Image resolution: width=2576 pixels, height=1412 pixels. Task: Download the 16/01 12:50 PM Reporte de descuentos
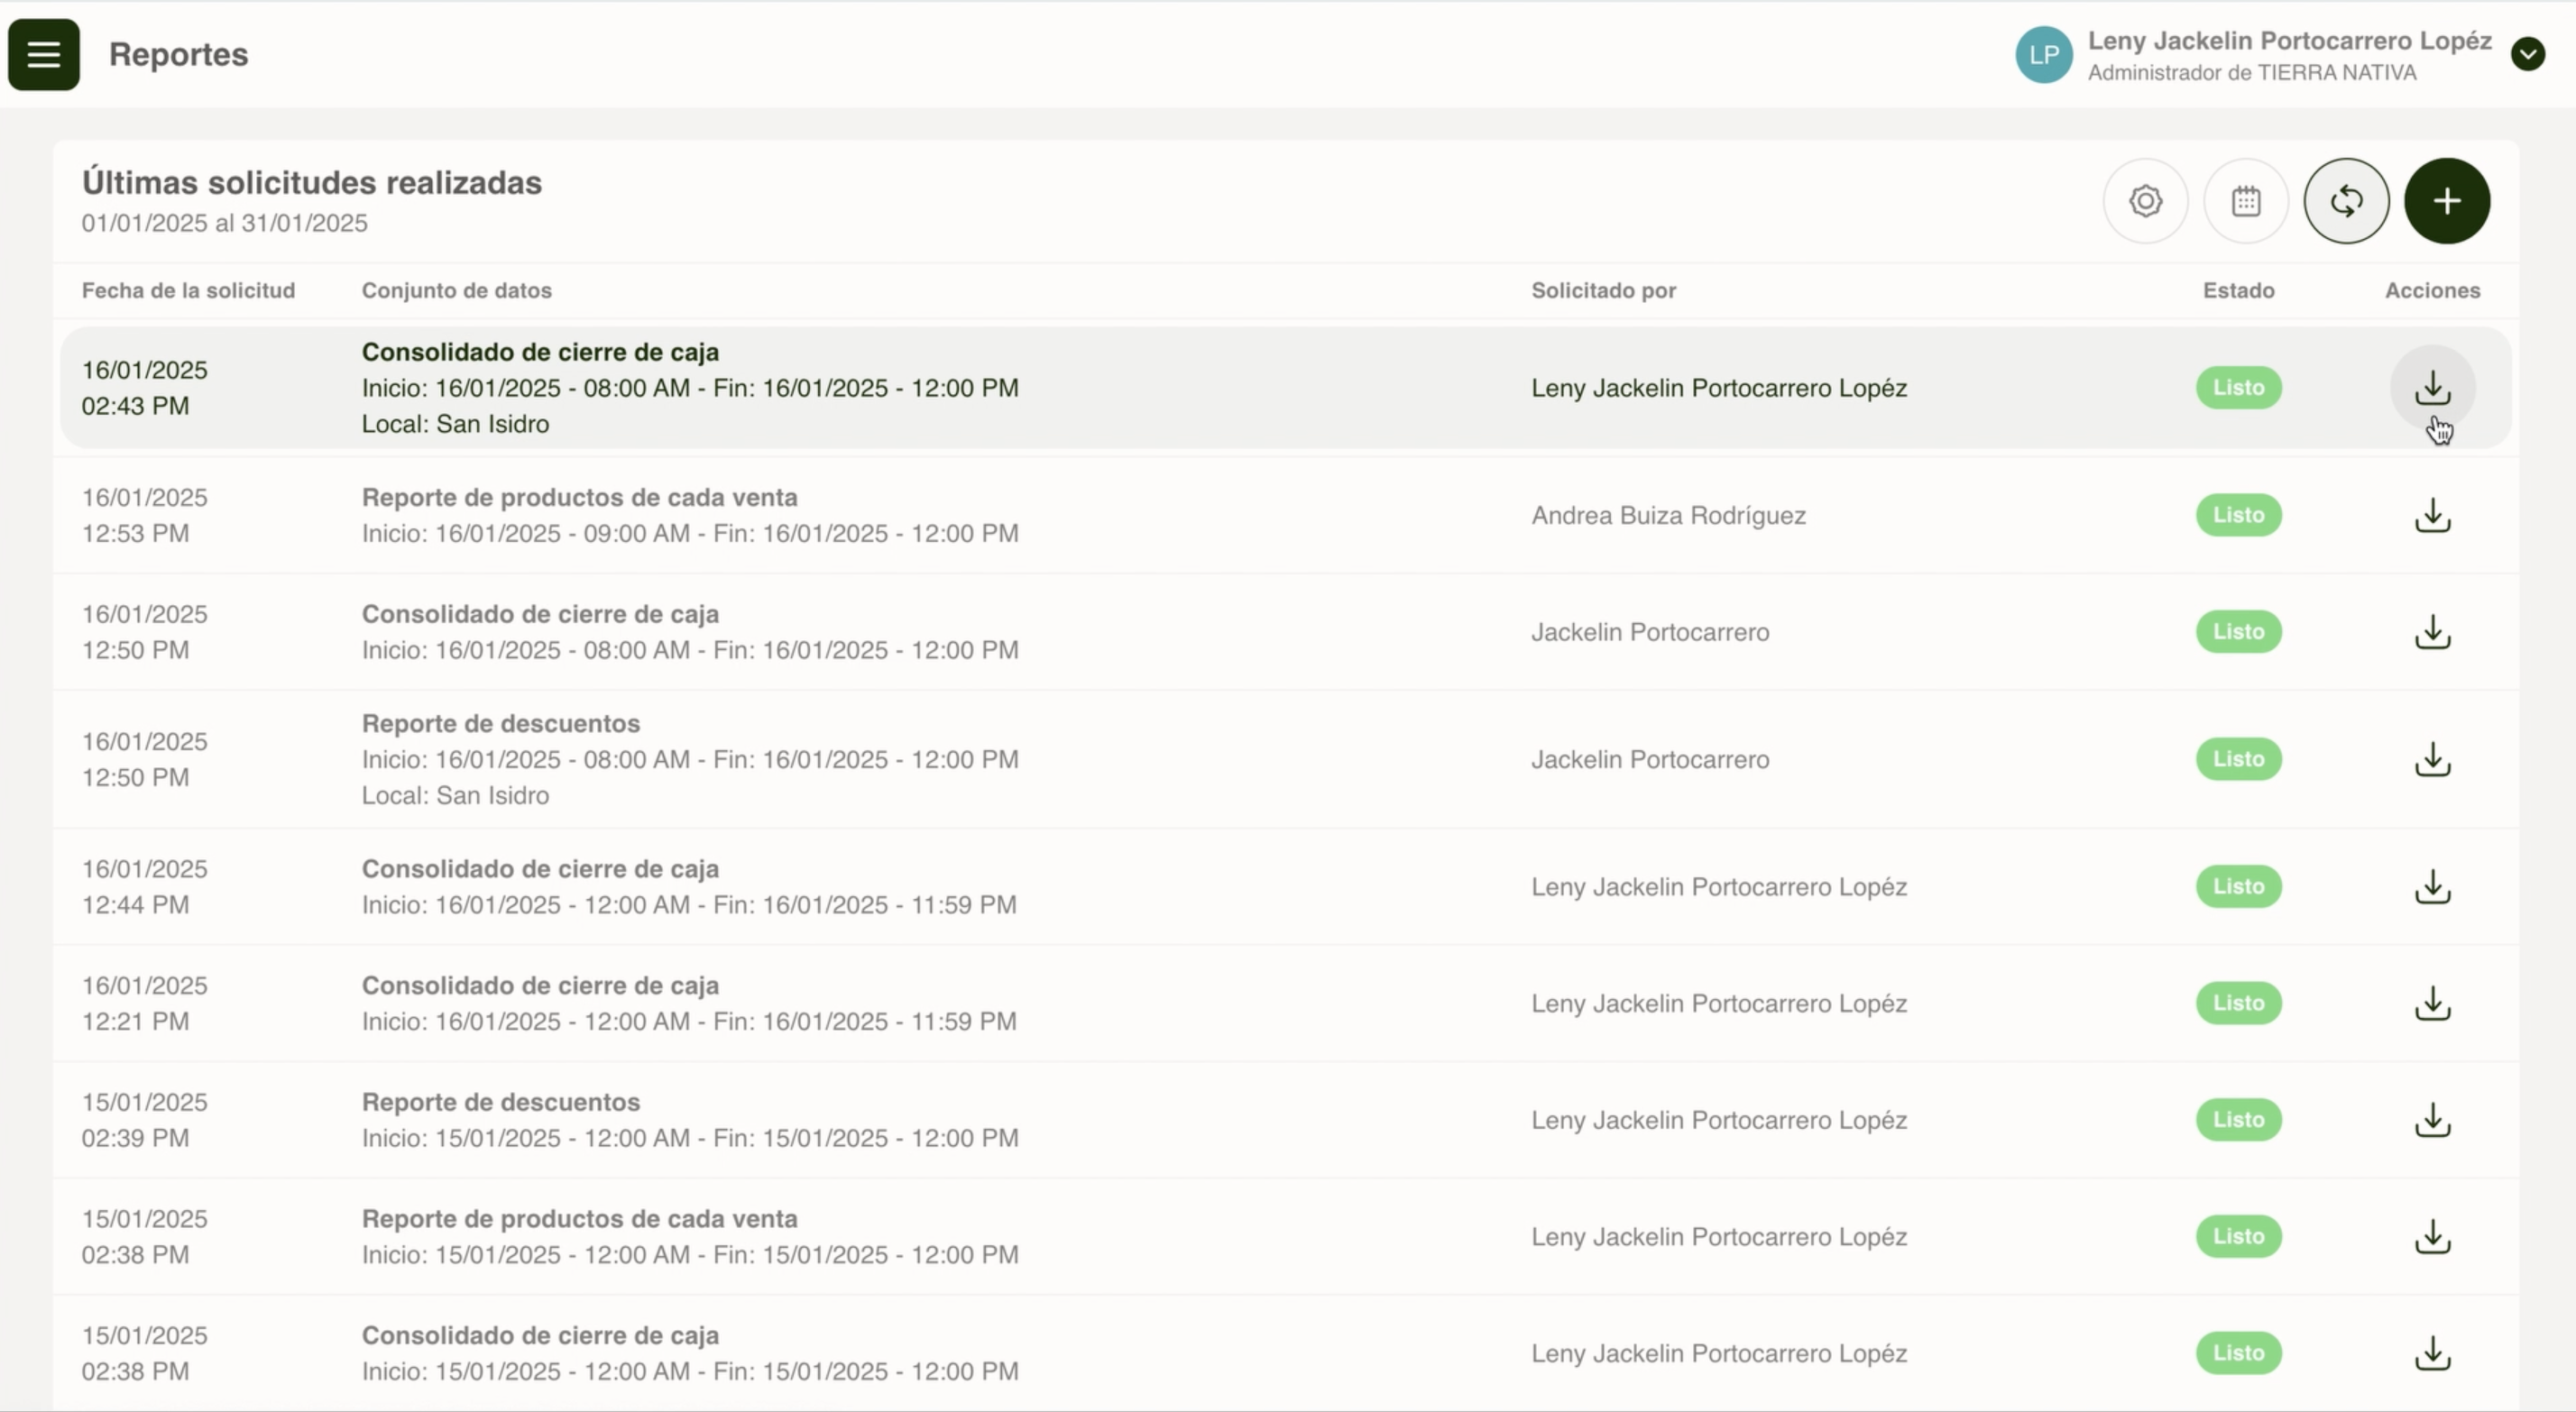click(2432, 760)
